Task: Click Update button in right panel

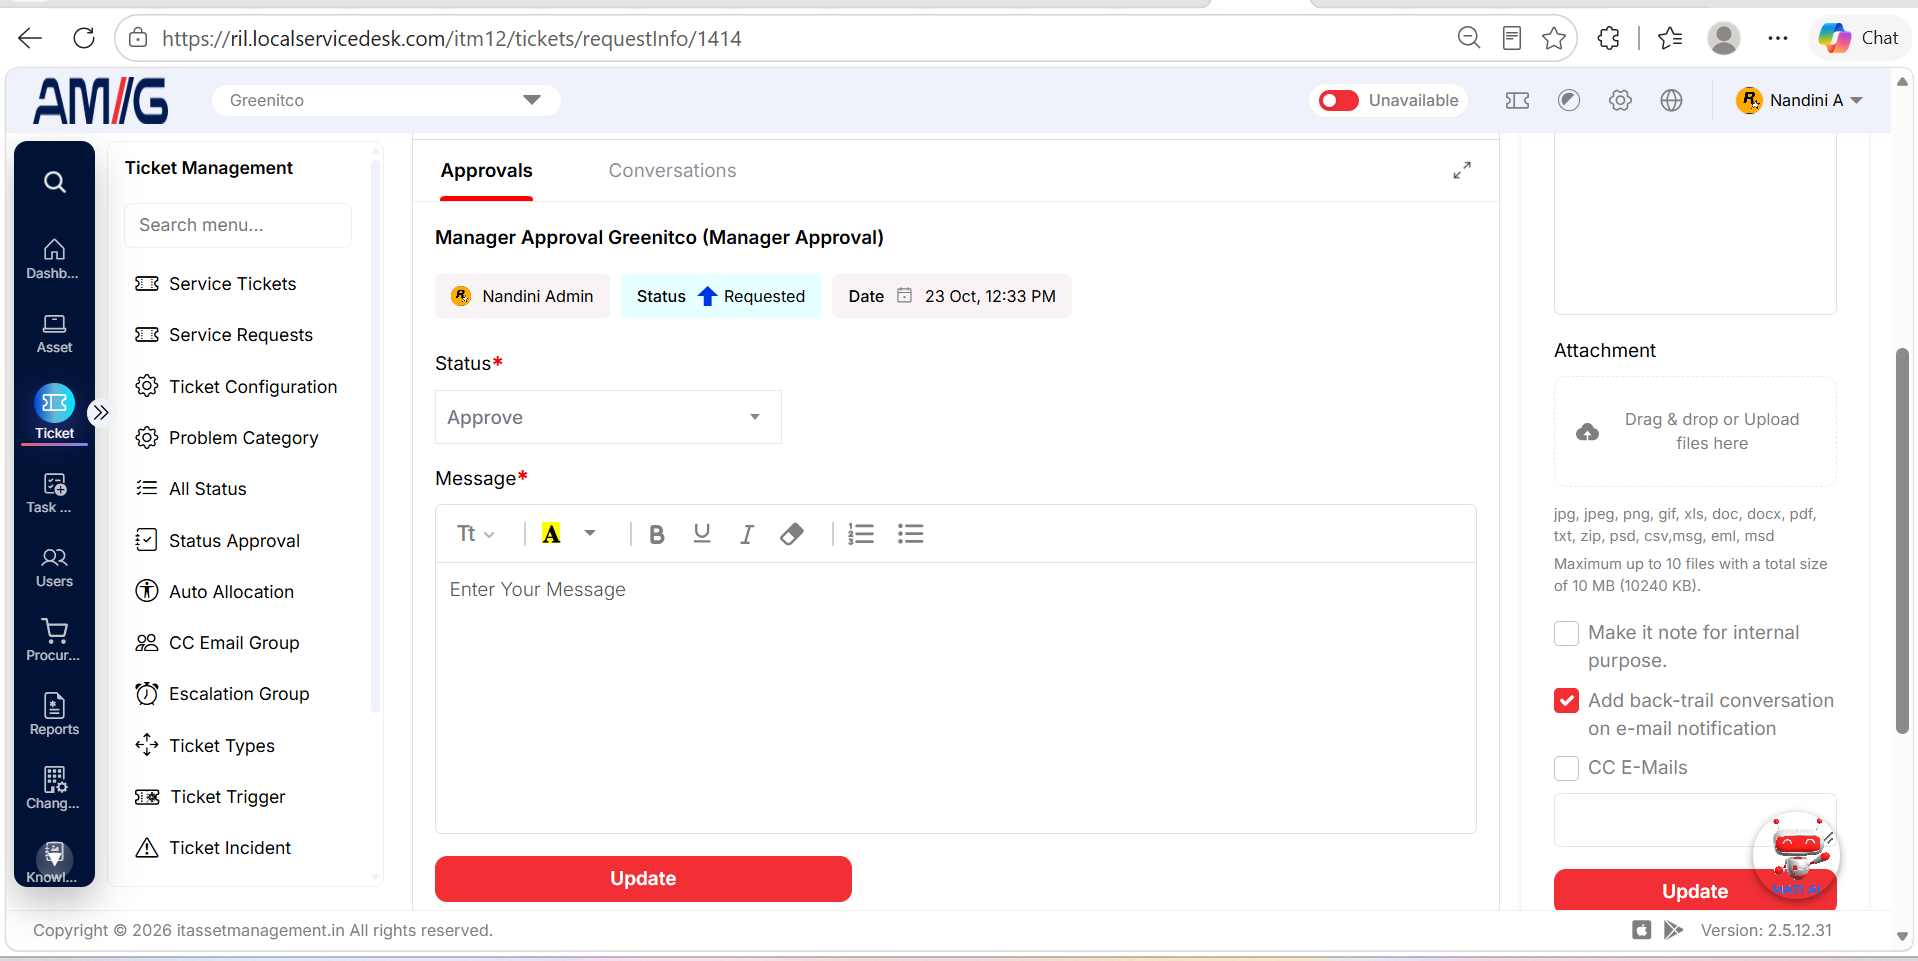Action: click(x=1695, y=890)
